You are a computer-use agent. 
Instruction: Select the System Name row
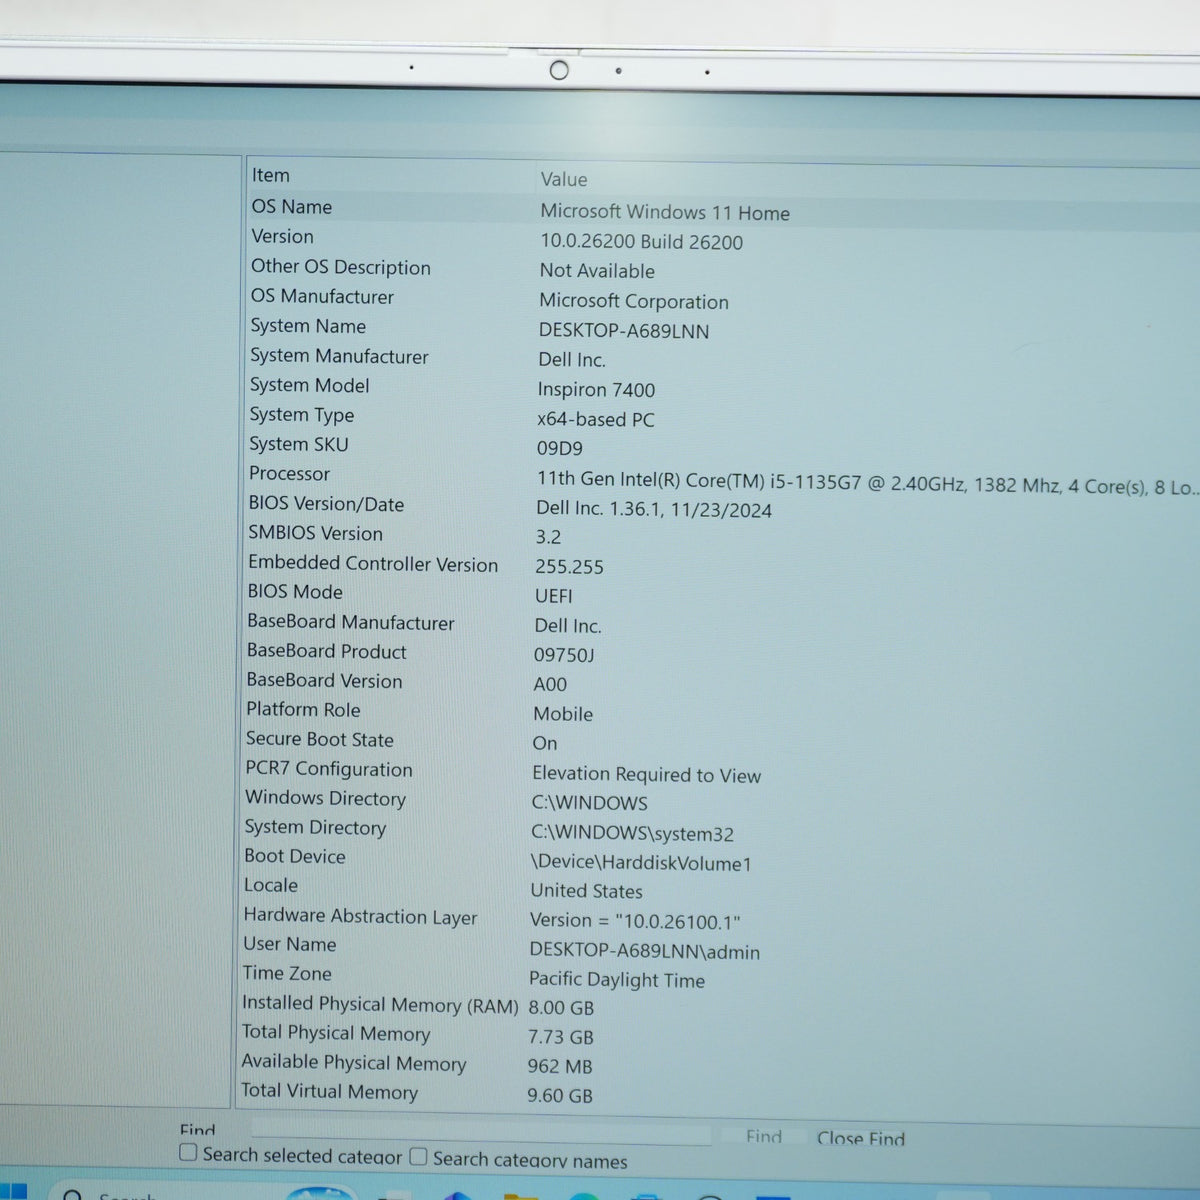coord(722,328)
